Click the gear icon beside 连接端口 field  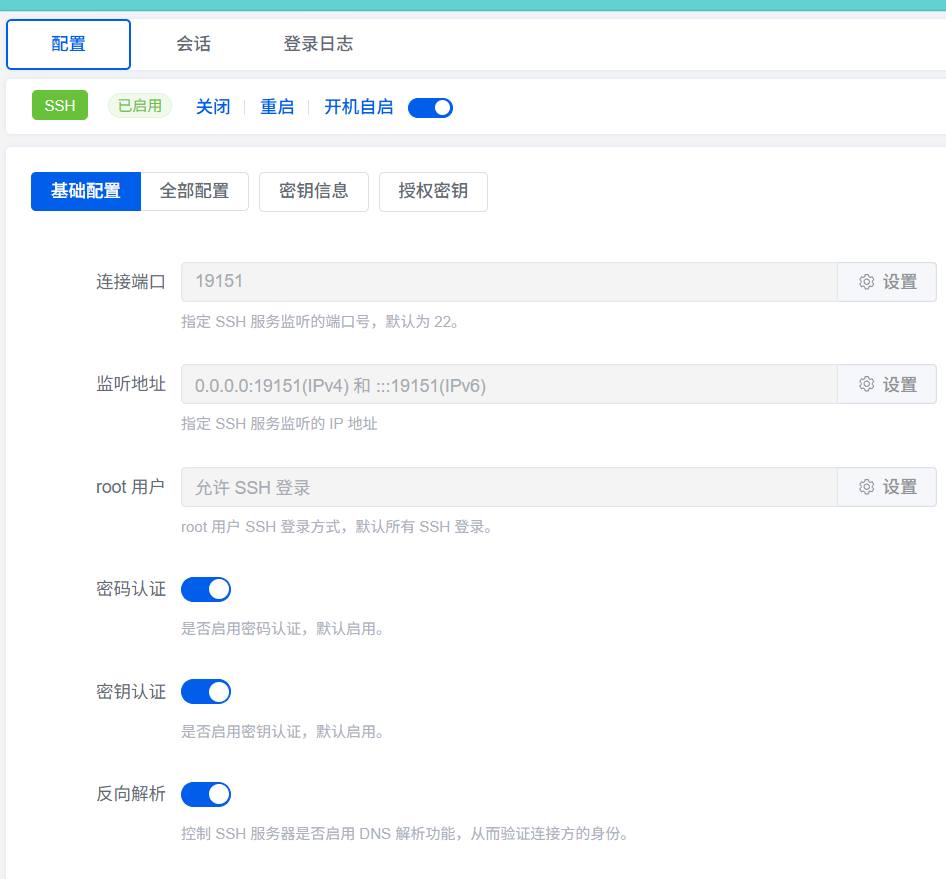click(x=867, y=282)
